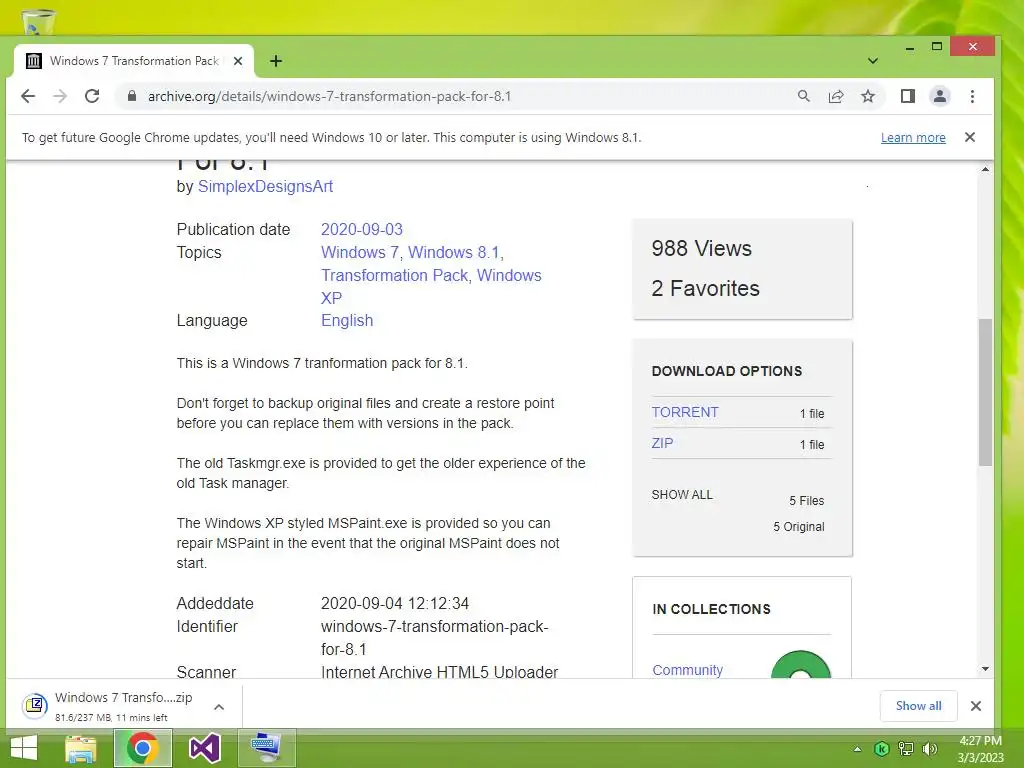Open the 2020-09-03 publication date link
The image size is (1024, 768).
[362, 229]
